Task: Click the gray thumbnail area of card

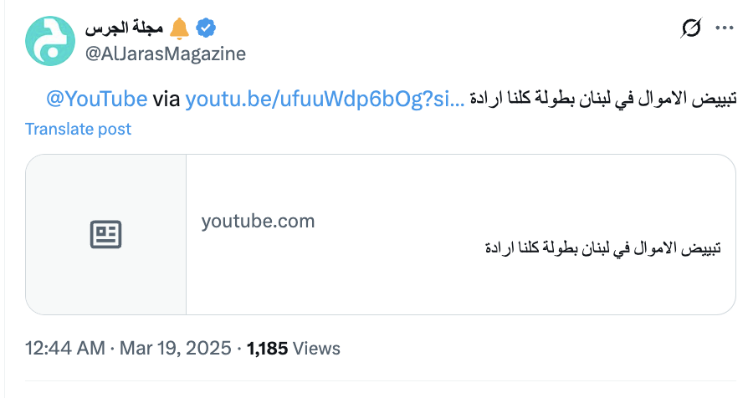Action: pyautogui.click(x=106, y=234)
